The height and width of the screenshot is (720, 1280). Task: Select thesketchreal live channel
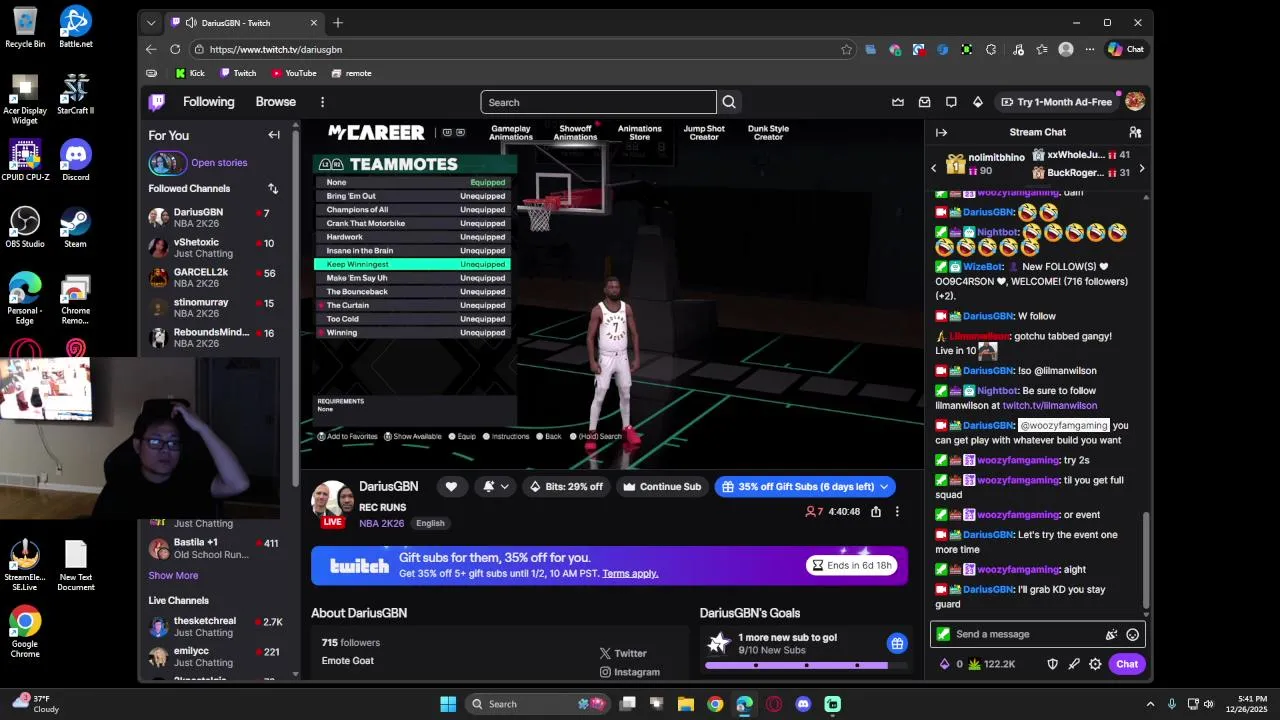(216, 626)
